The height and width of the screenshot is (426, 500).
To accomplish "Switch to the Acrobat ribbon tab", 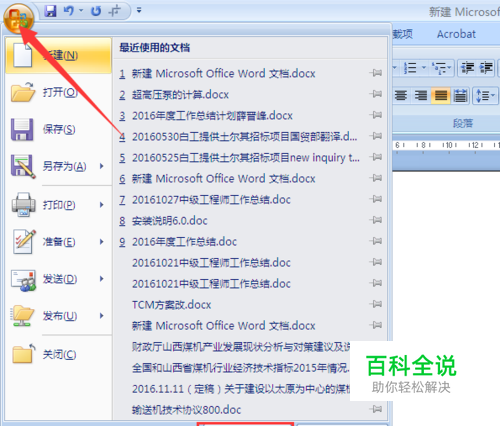I will (456, 34).
